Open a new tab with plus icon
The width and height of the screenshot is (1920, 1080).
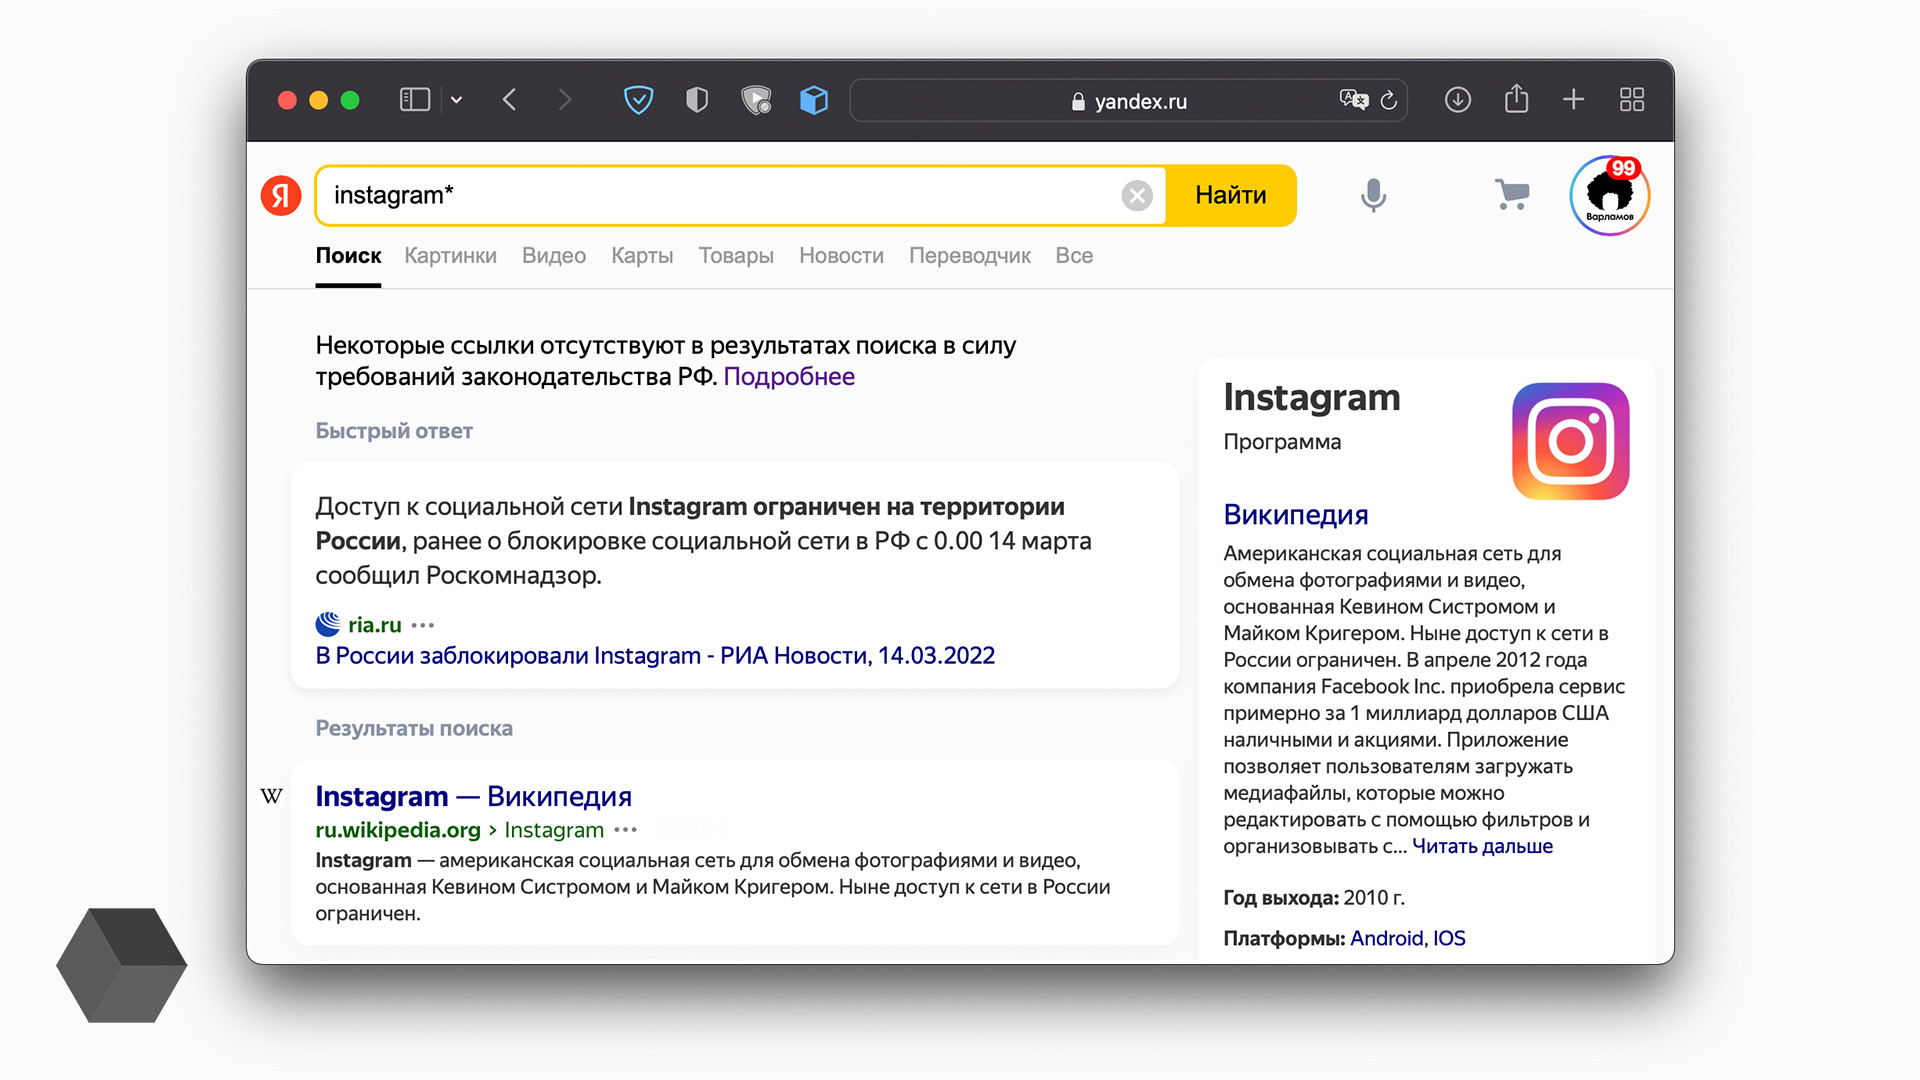click(1573, 100)
